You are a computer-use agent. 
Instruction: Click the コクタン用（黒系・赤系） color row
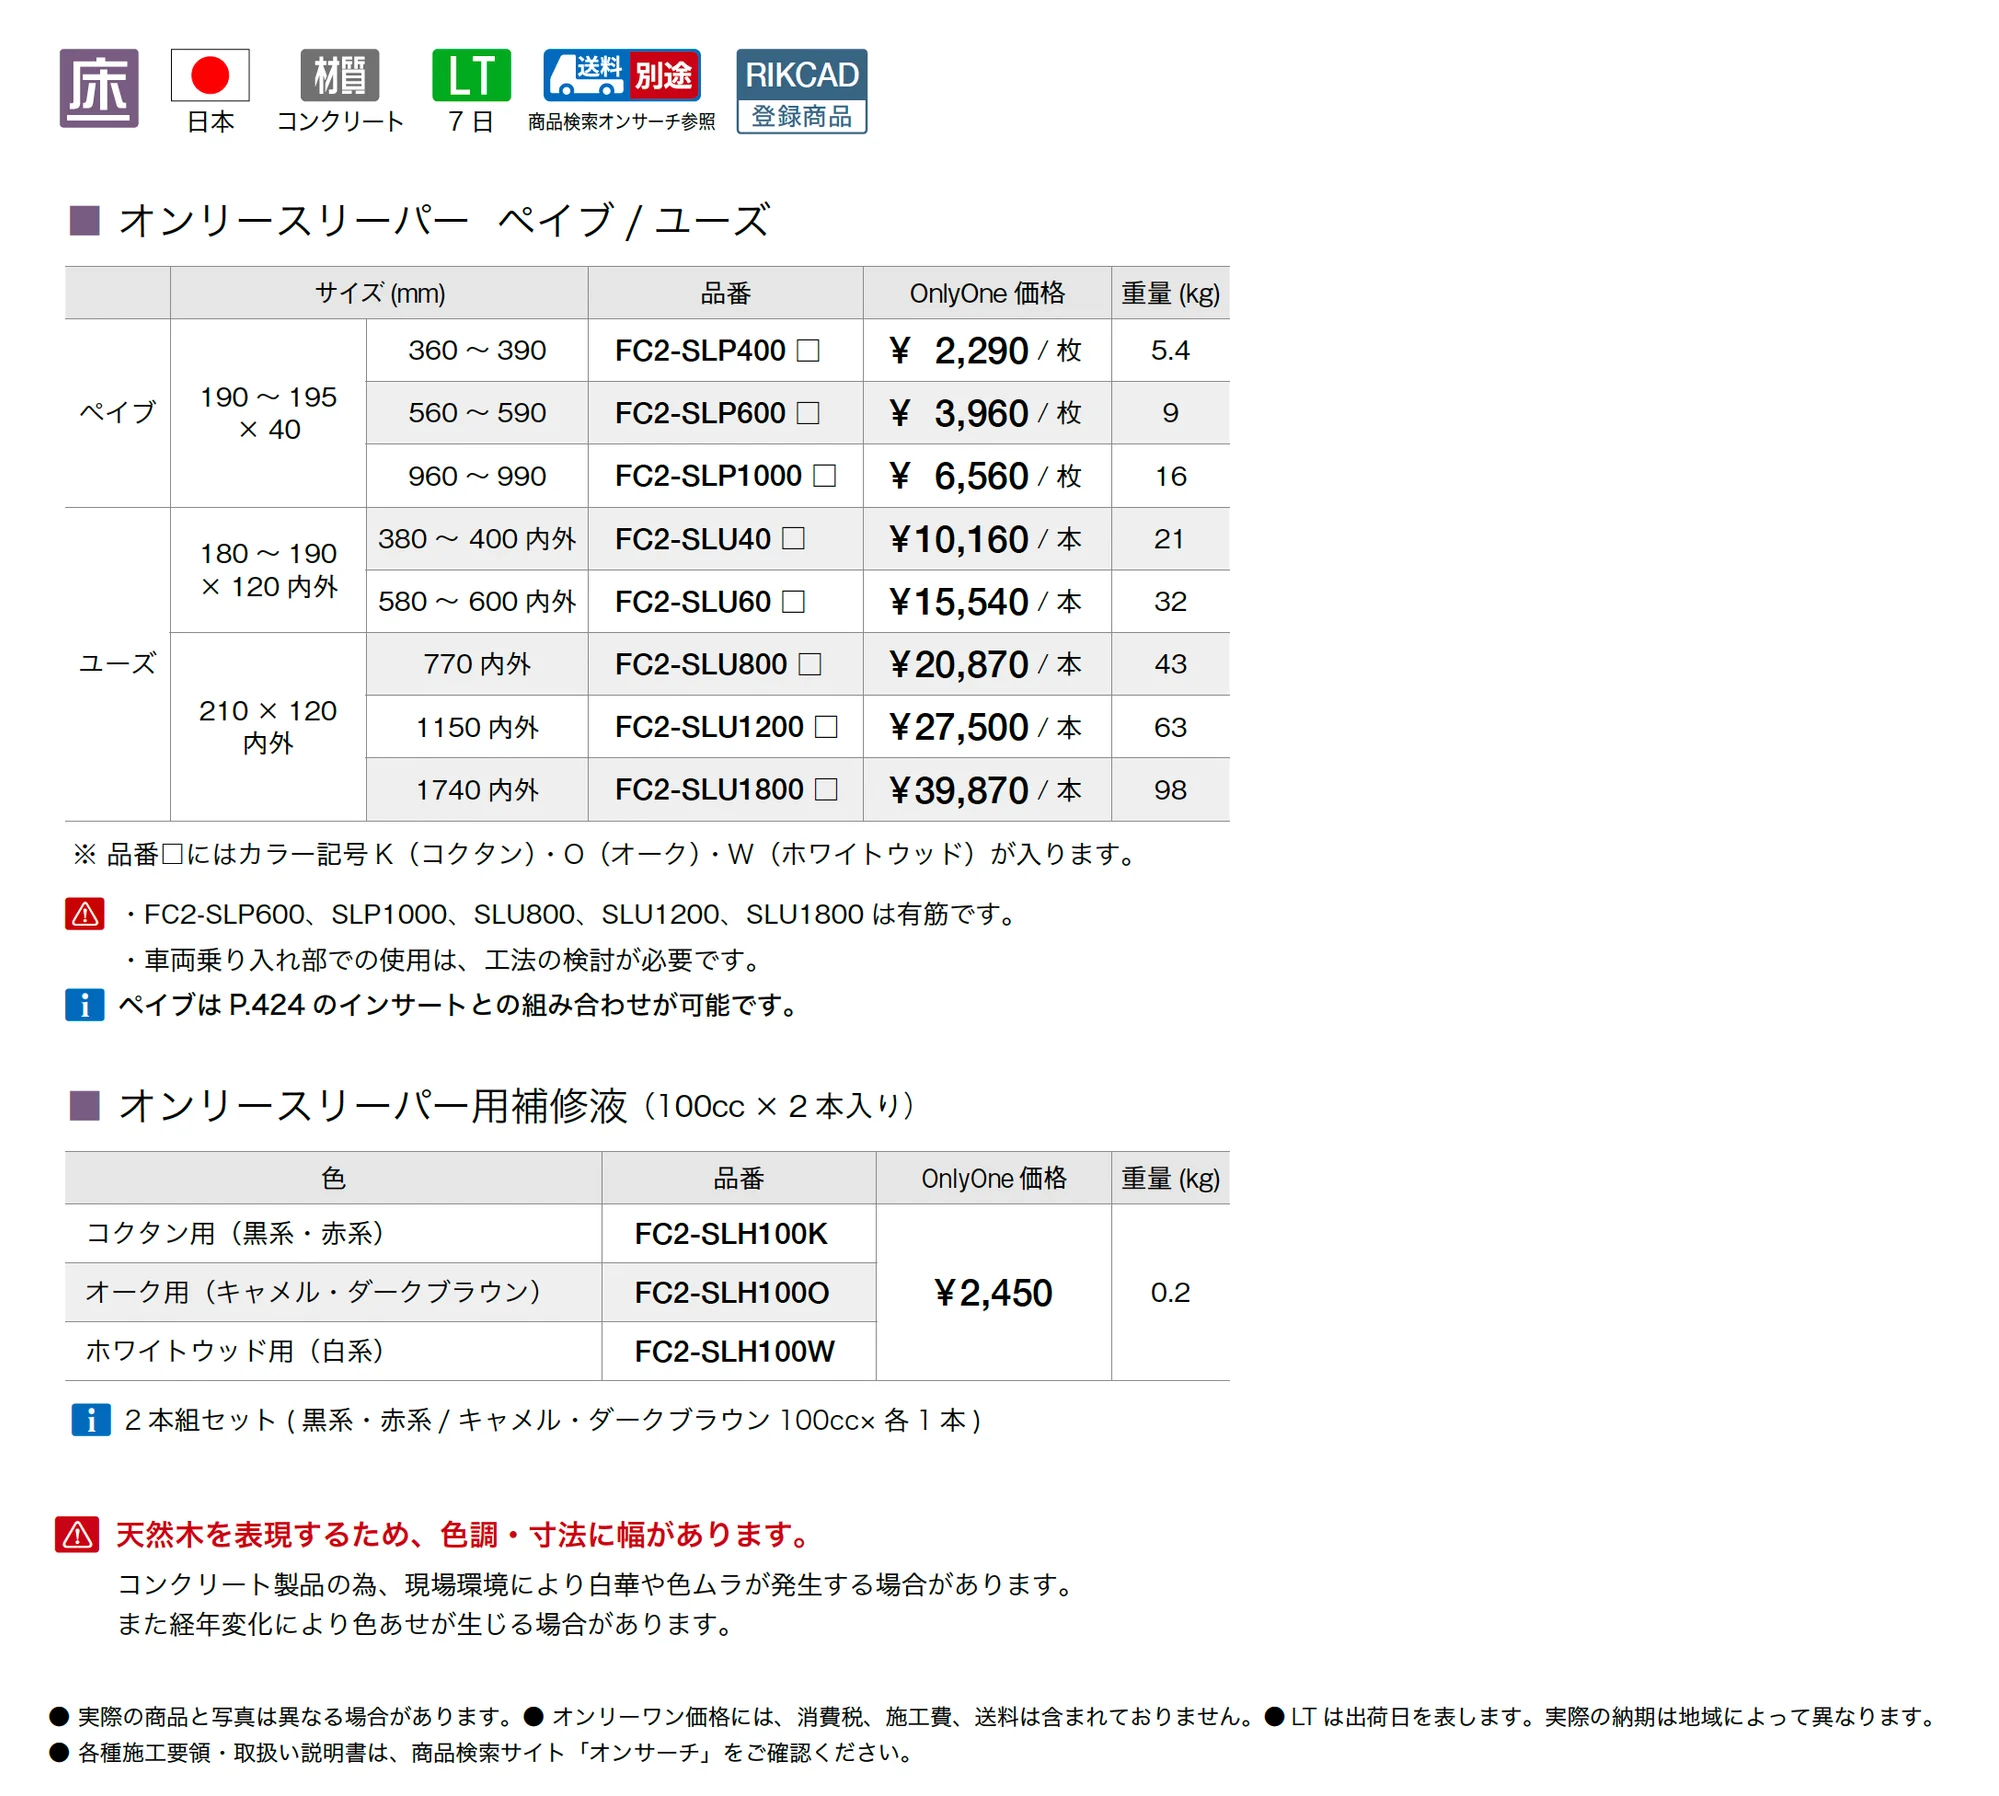pyautogui.click(x=333, y=1233)
